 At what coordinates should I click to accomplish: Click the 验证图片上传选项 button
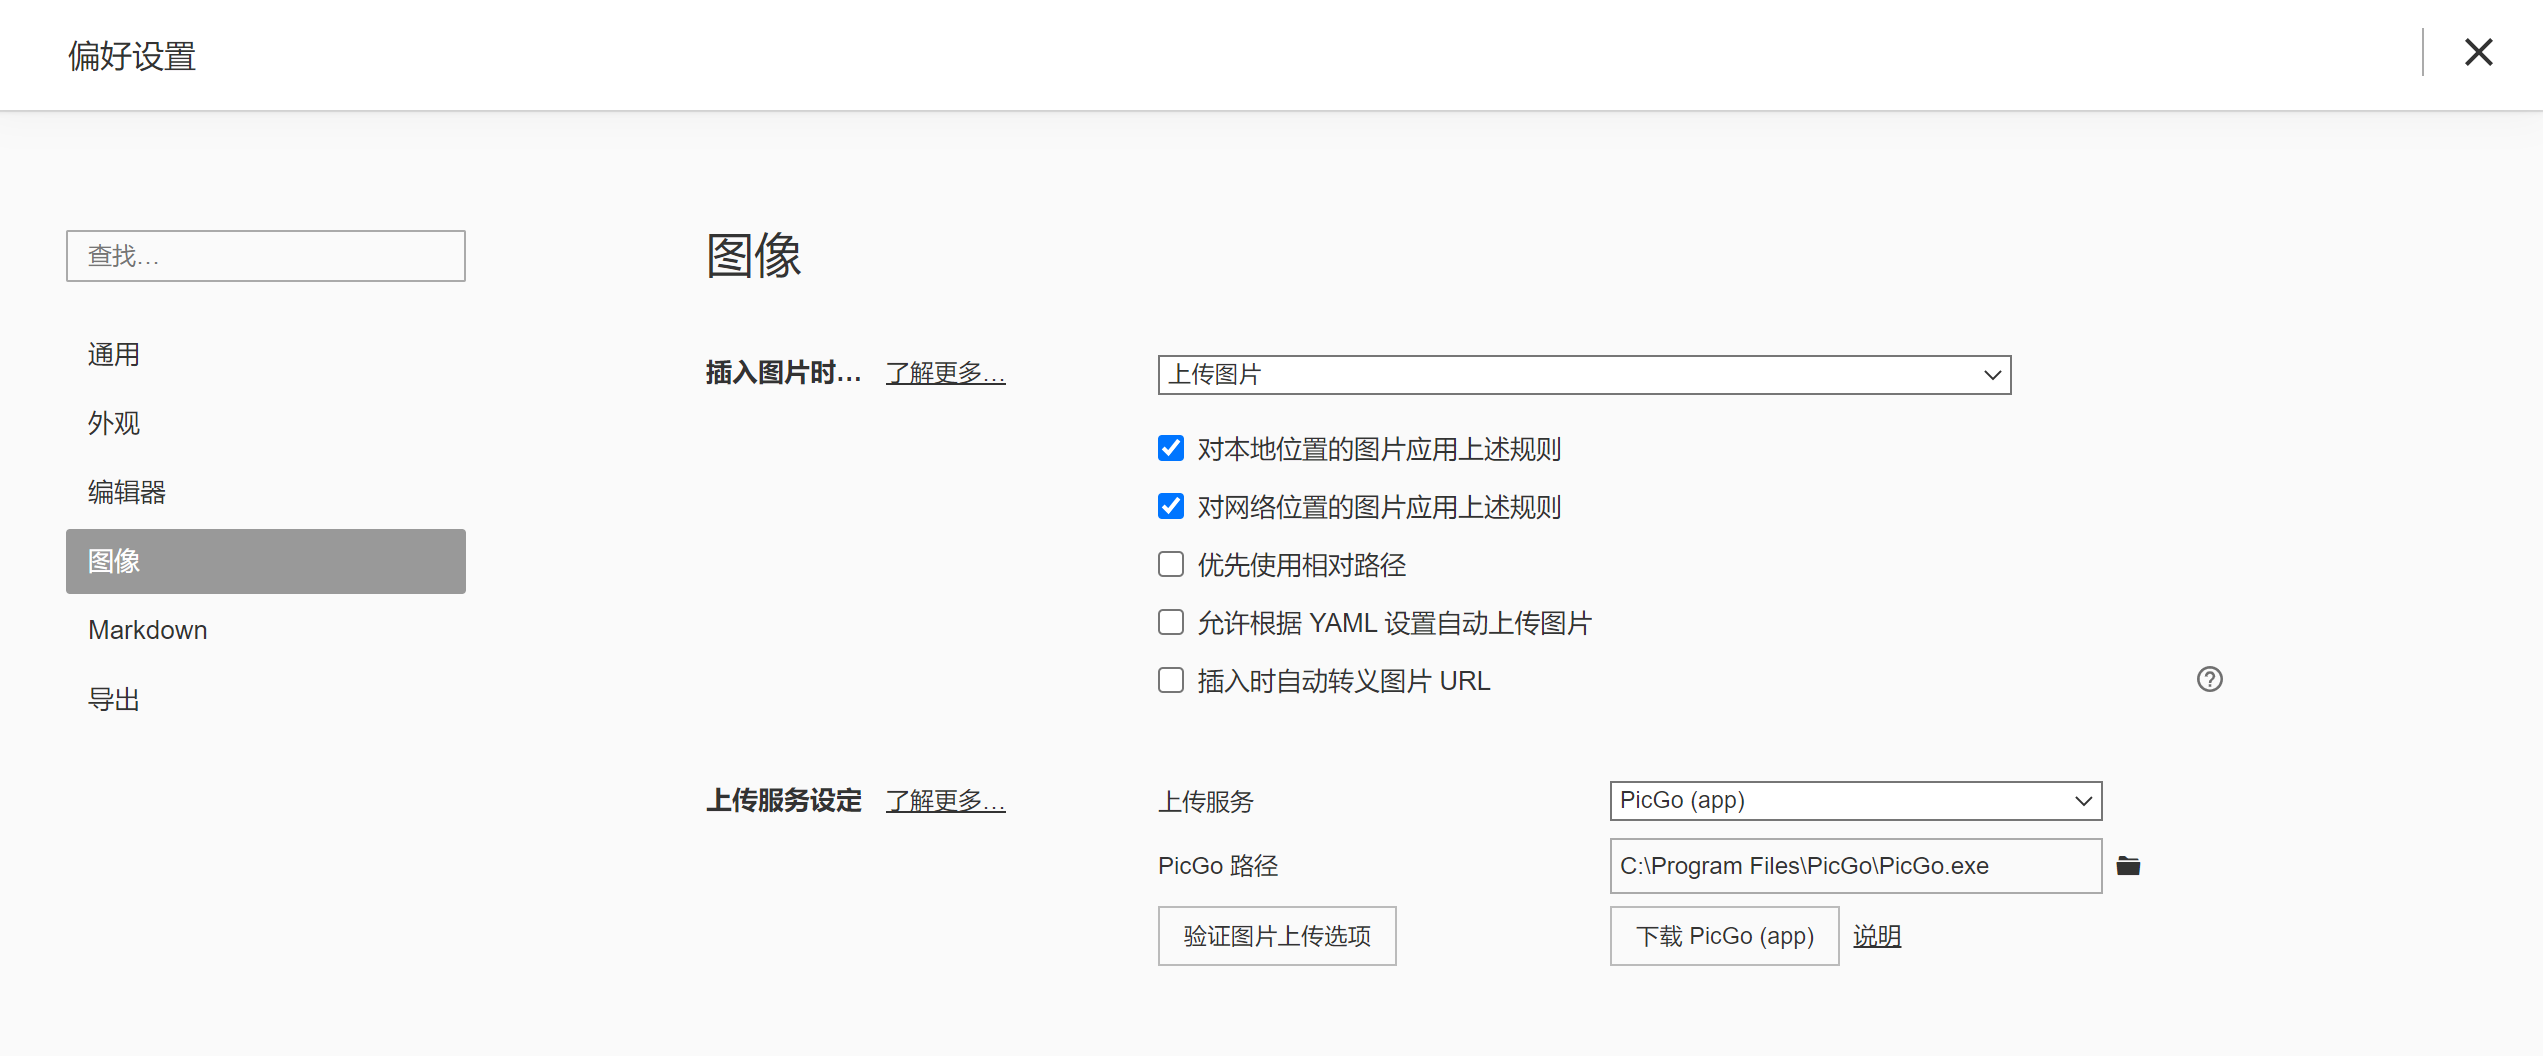[x=1276, y=936]
